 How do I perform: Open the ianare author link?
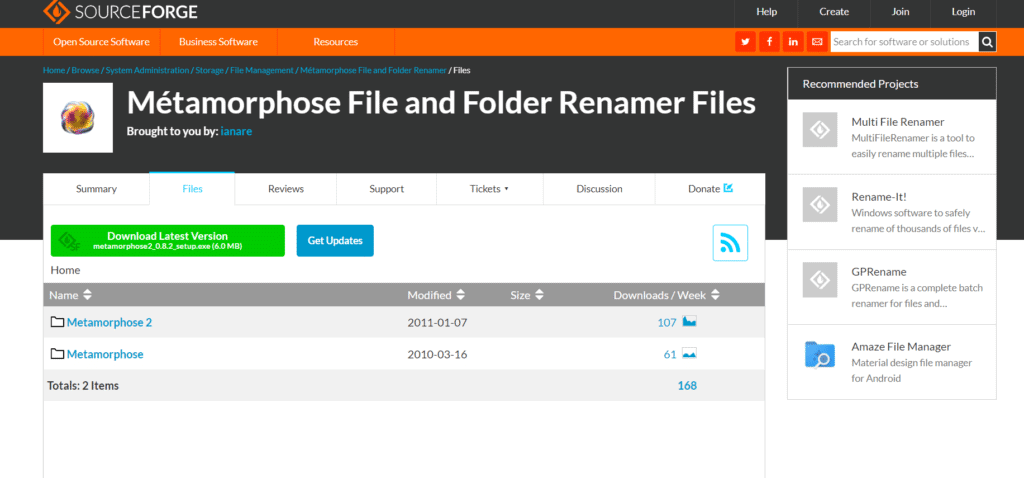[236, 131]
